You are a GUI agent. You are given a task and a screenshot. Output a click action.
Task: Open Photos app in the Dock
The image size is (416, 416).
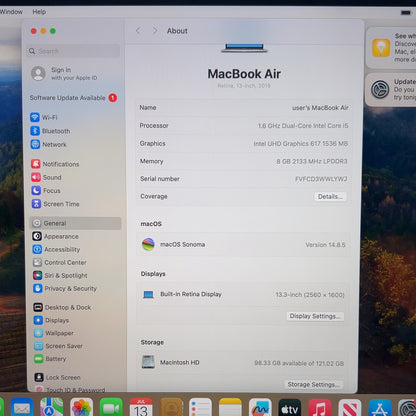[x=81, y=407]
